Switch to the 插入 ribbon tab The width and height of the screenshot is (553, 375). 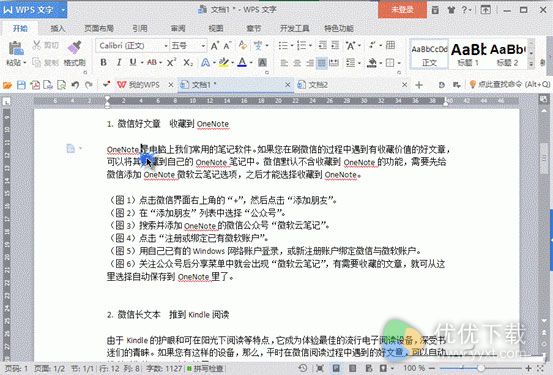(x=58, y=29)
